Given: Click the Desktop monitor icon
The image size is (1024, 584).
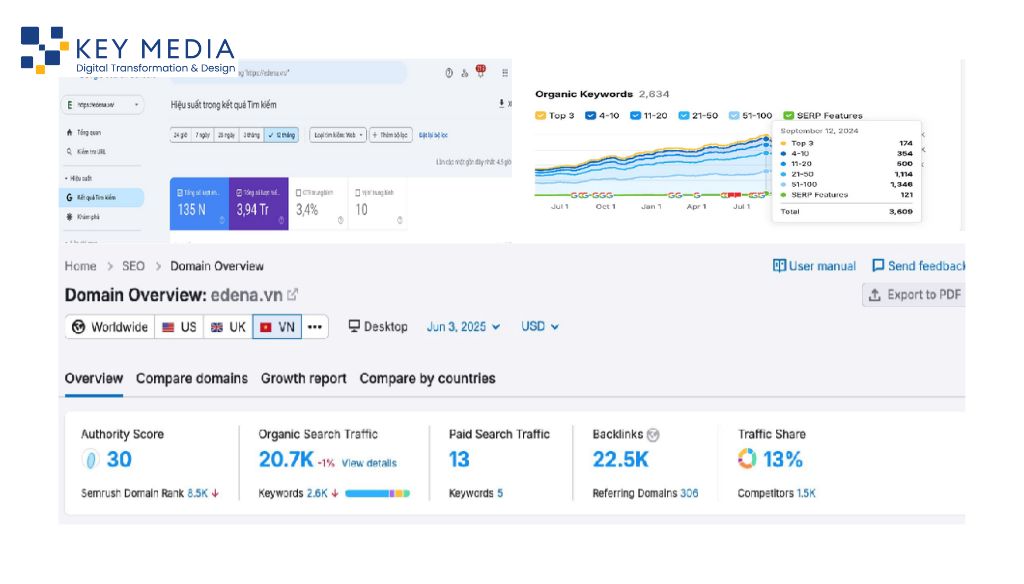Looking at the screenshot, I should pos(354,326).
